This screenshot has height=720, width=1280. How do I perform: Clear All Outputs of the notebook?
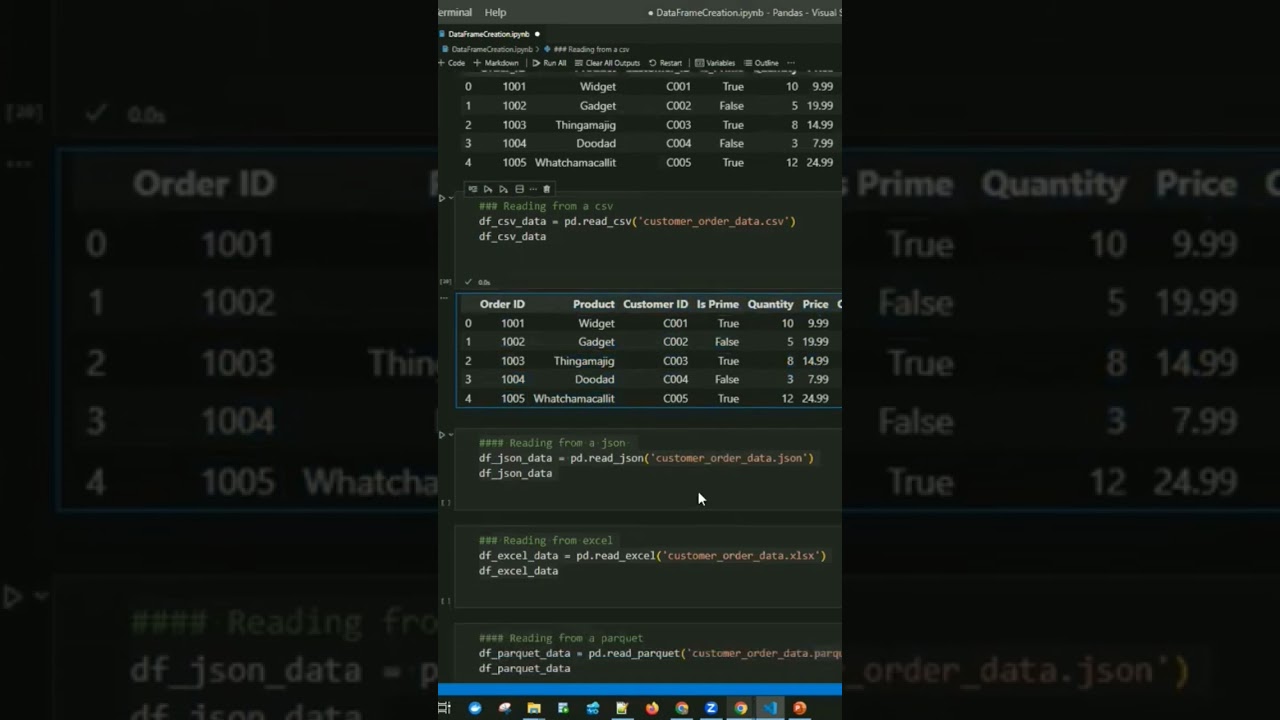click(607, 63)
